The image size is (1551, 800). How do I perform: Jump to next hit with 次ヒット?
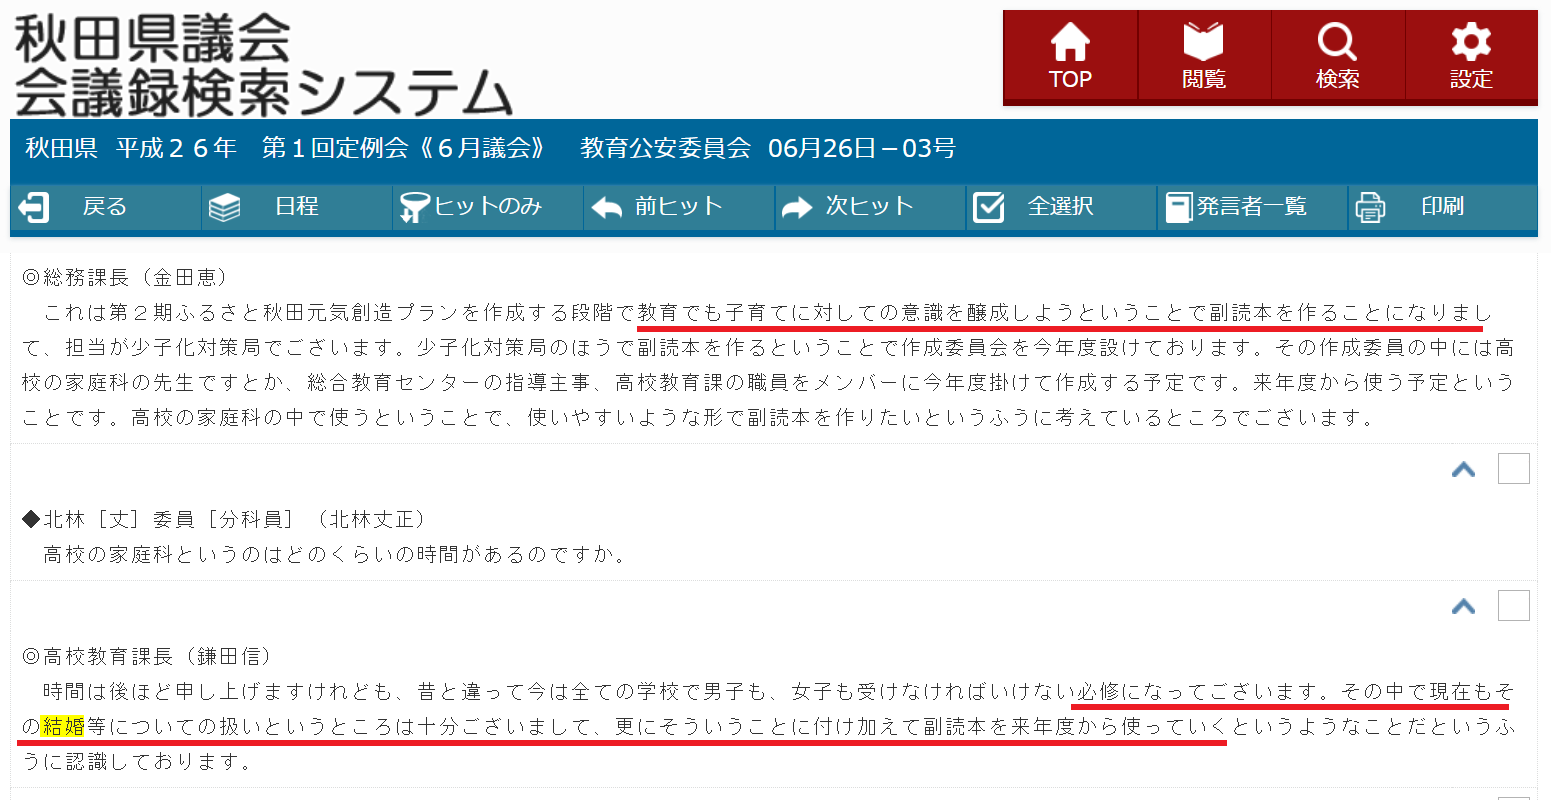tap(869, 207)
